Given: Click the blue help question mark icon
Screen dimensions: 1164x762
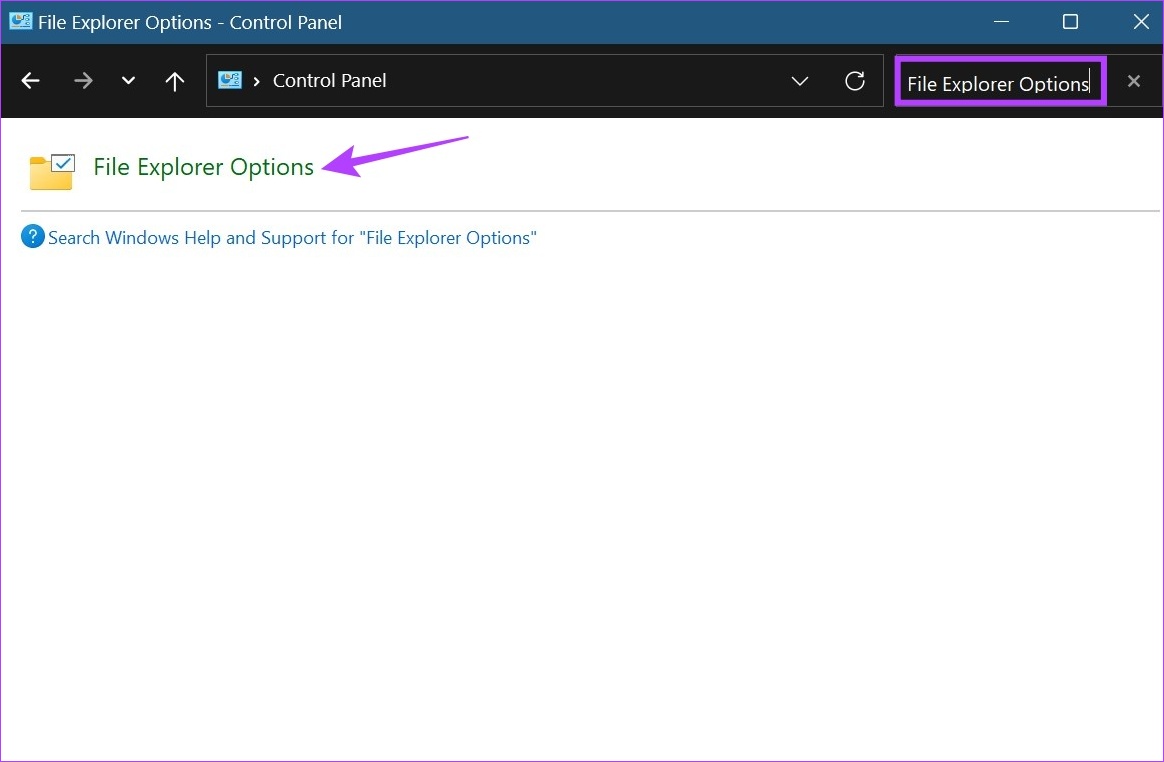Looking at the screenshot, I should click(33, 237).
